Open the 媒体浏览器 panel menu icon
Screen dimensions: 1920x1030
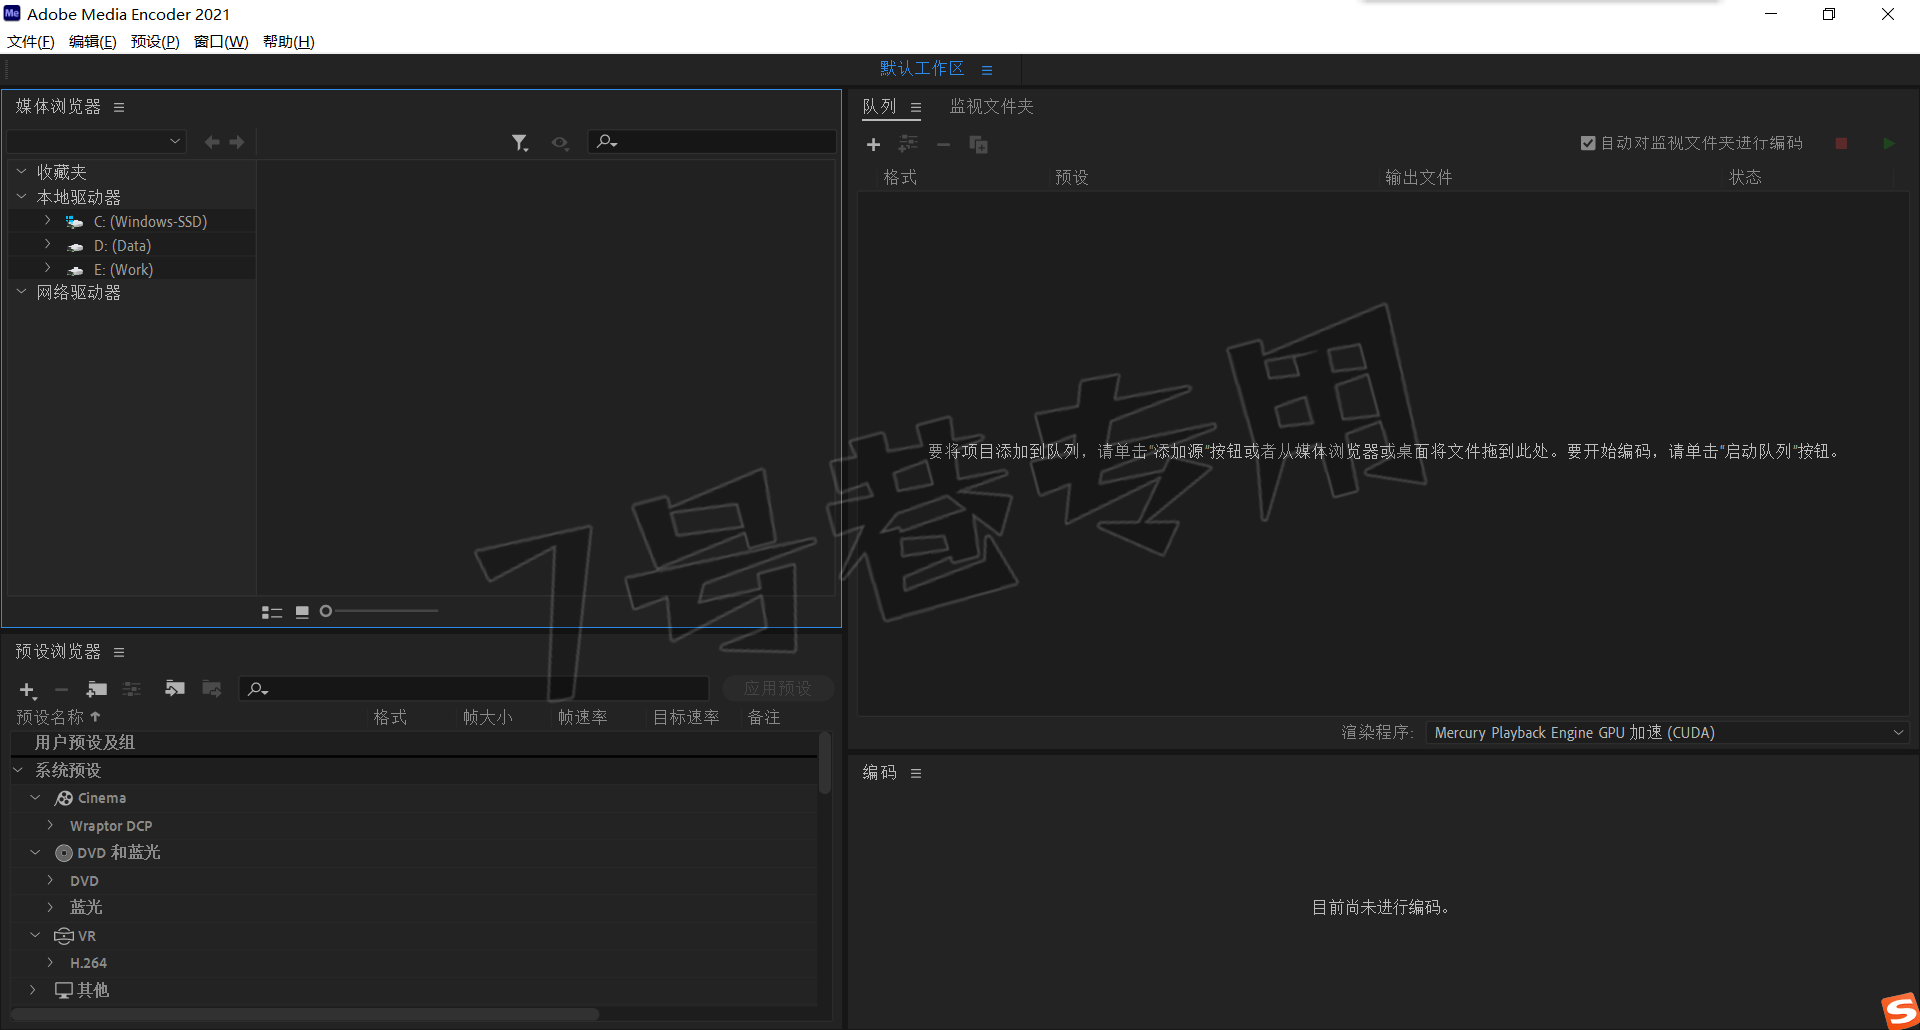point(119,107)
